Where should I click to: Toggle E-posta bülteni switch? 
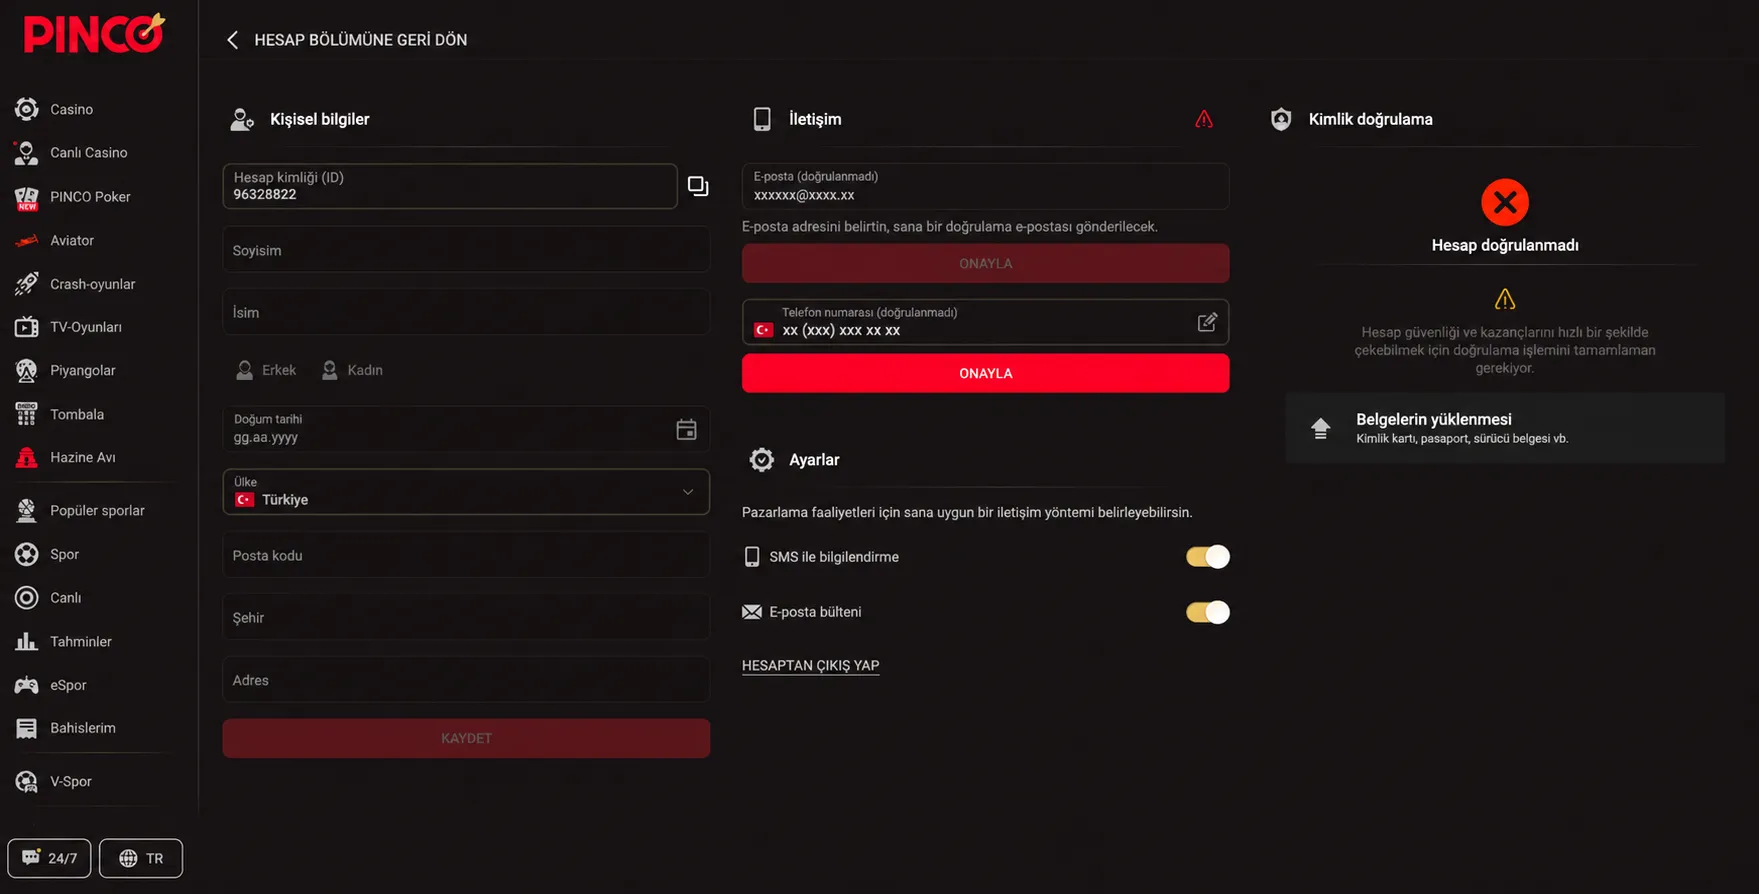1207,612
